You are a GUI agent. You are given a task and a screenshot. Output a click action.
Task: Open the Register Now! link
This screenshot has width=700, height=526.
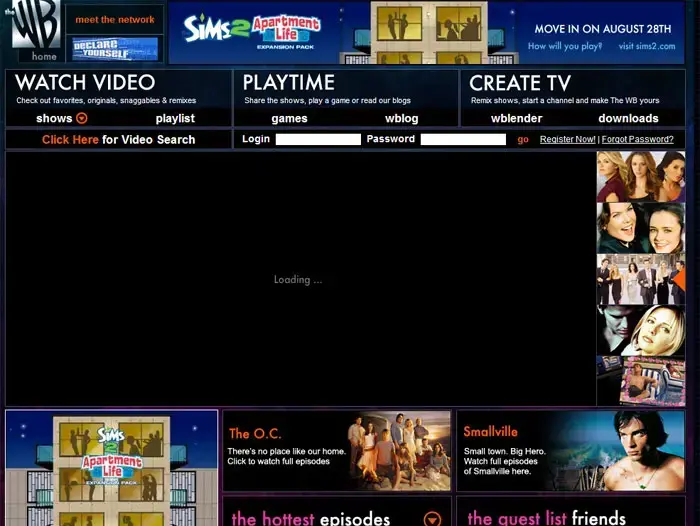pos(567,139)
